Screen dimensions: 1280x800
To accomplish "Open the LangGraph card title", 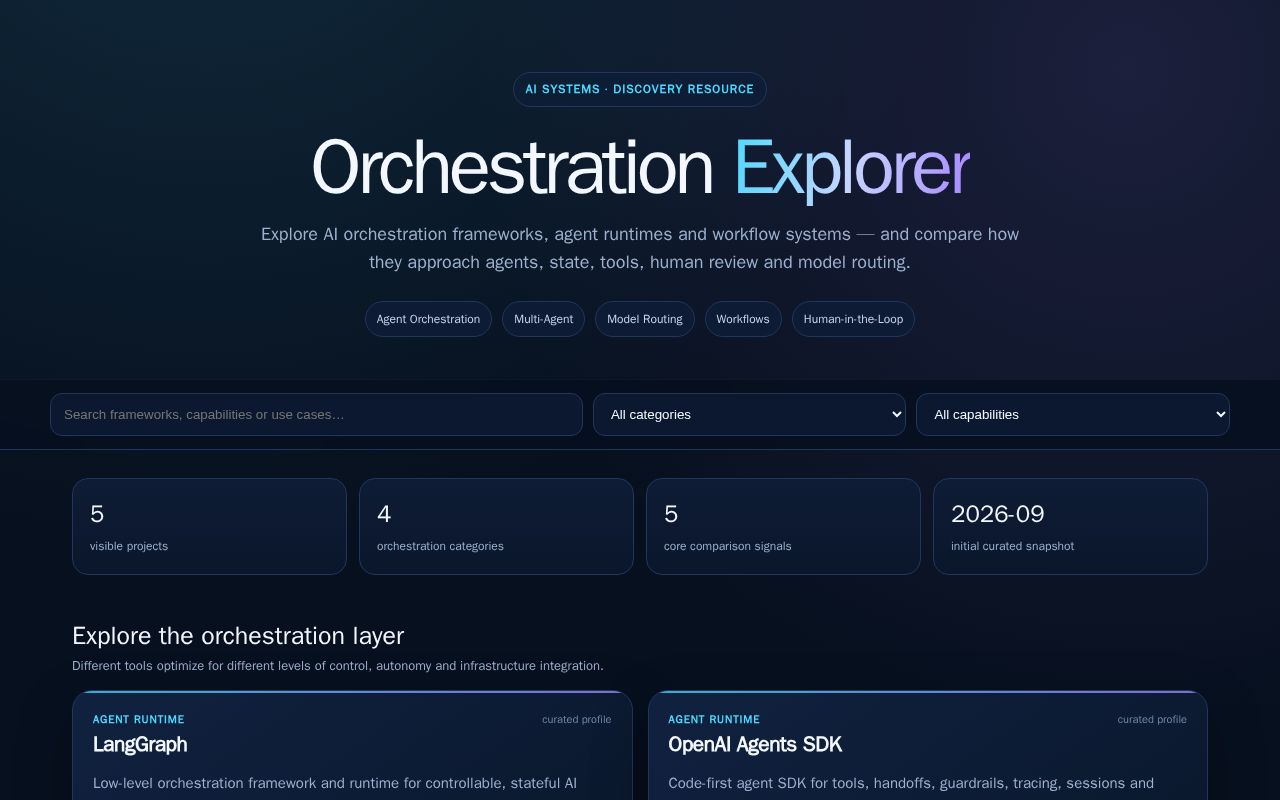I will click(x=140, y=744).
